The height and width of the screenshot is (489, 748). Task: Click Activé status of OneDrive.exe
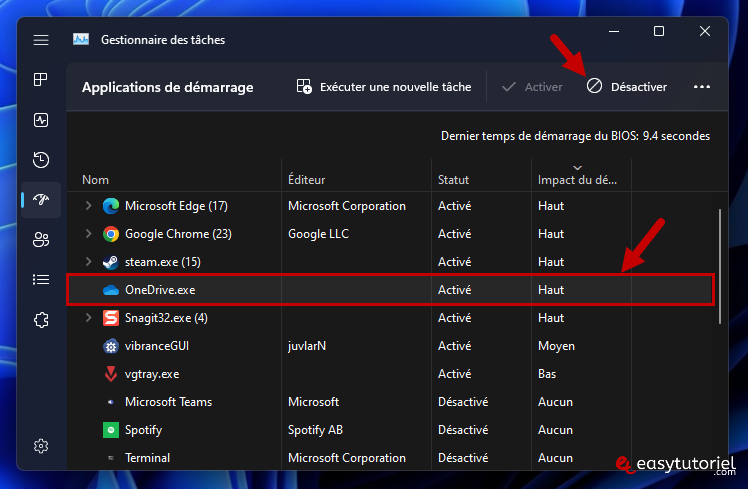tap(454, 290)
